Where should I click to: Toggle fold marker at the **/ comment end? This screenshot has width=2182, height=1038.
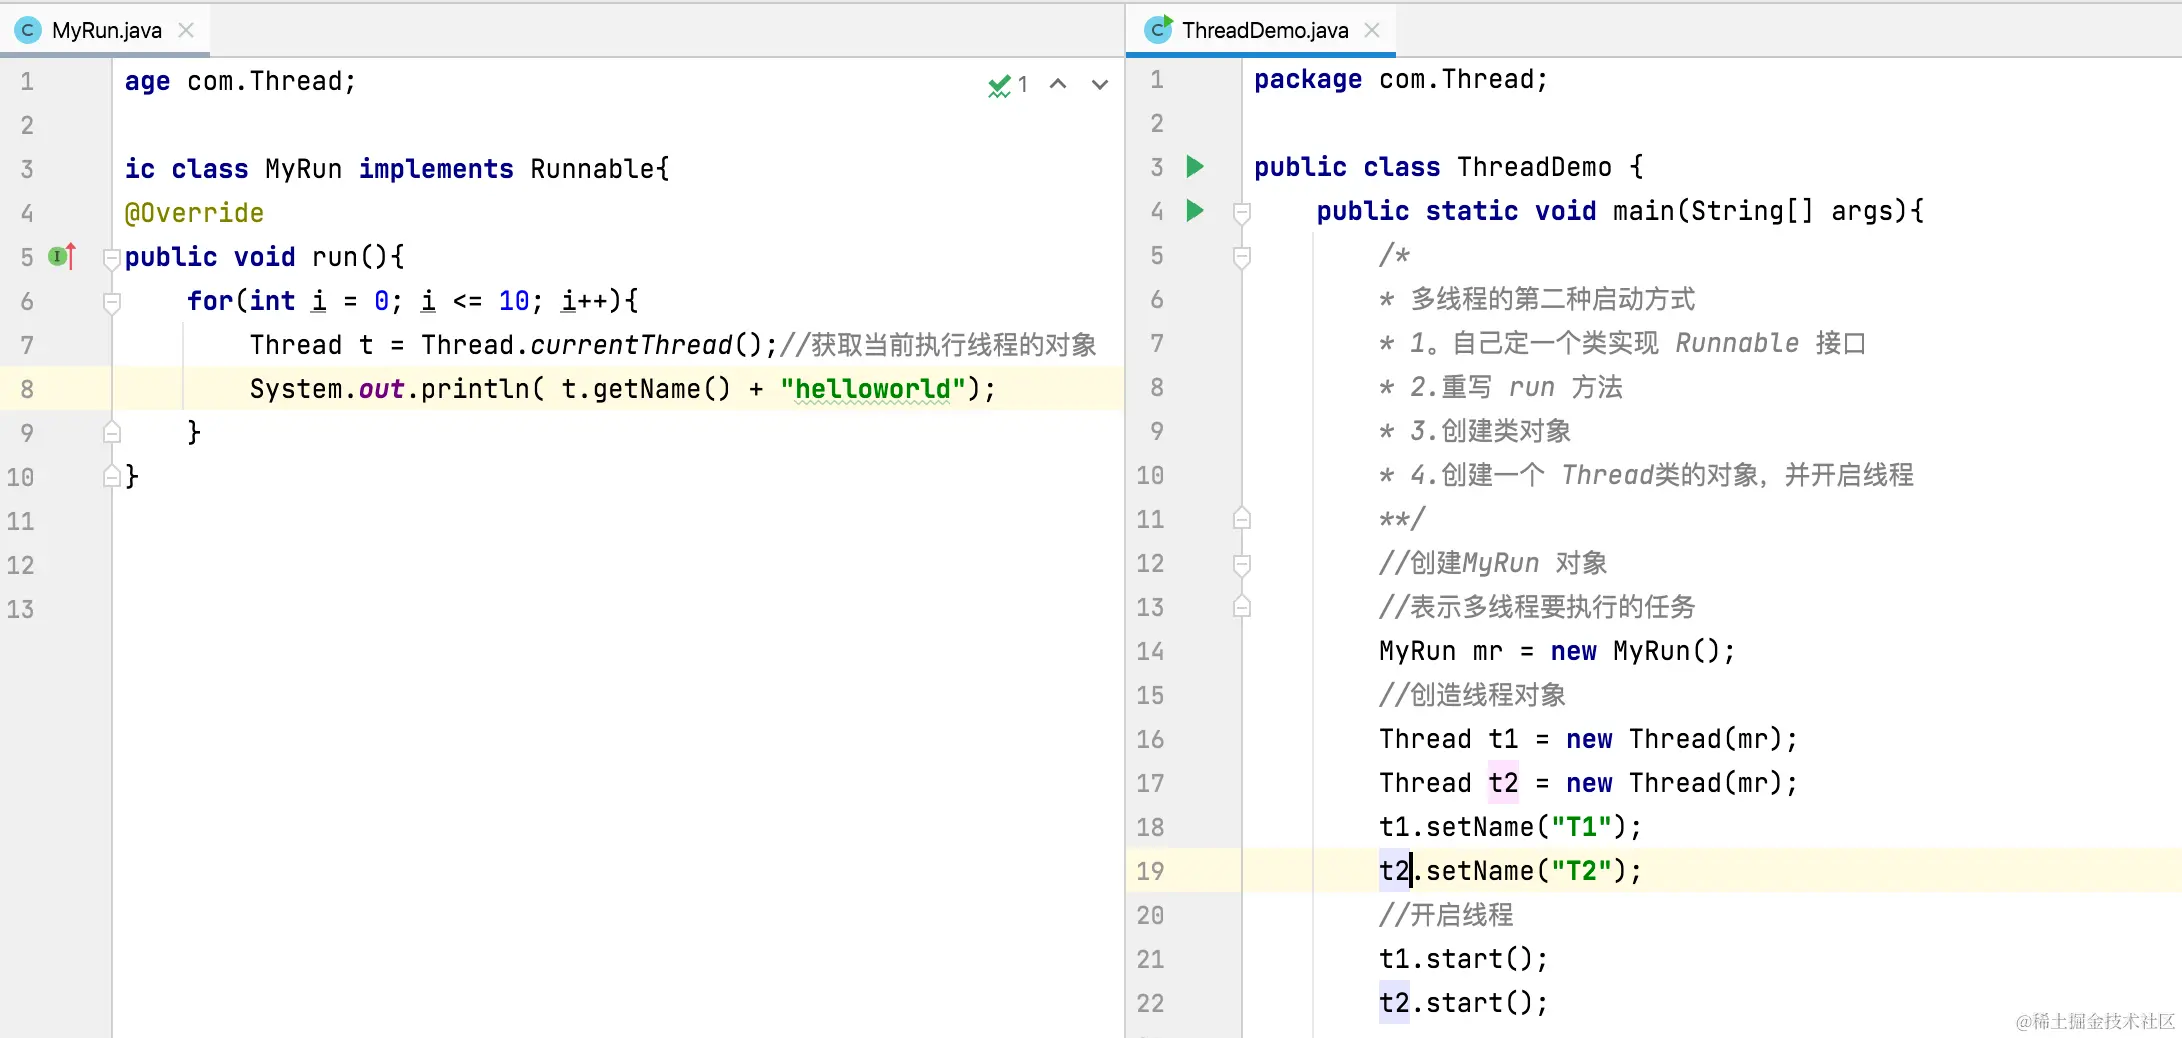(1242, 519)
